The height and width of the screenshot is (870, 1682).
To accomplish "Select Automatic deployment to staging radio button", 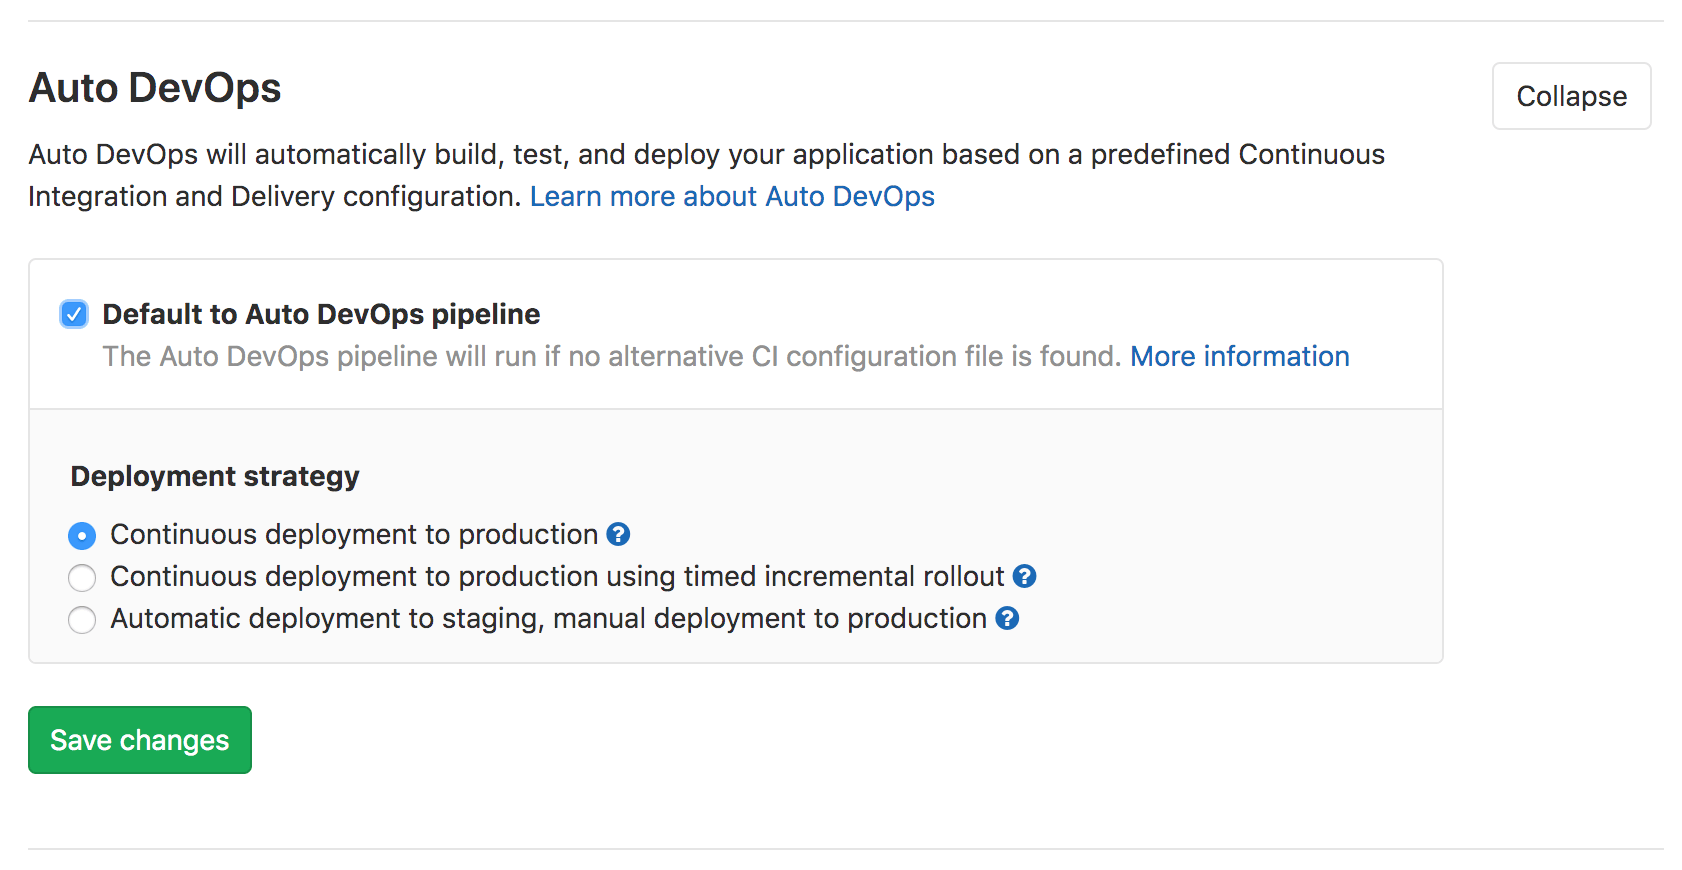I will (82, 620).
